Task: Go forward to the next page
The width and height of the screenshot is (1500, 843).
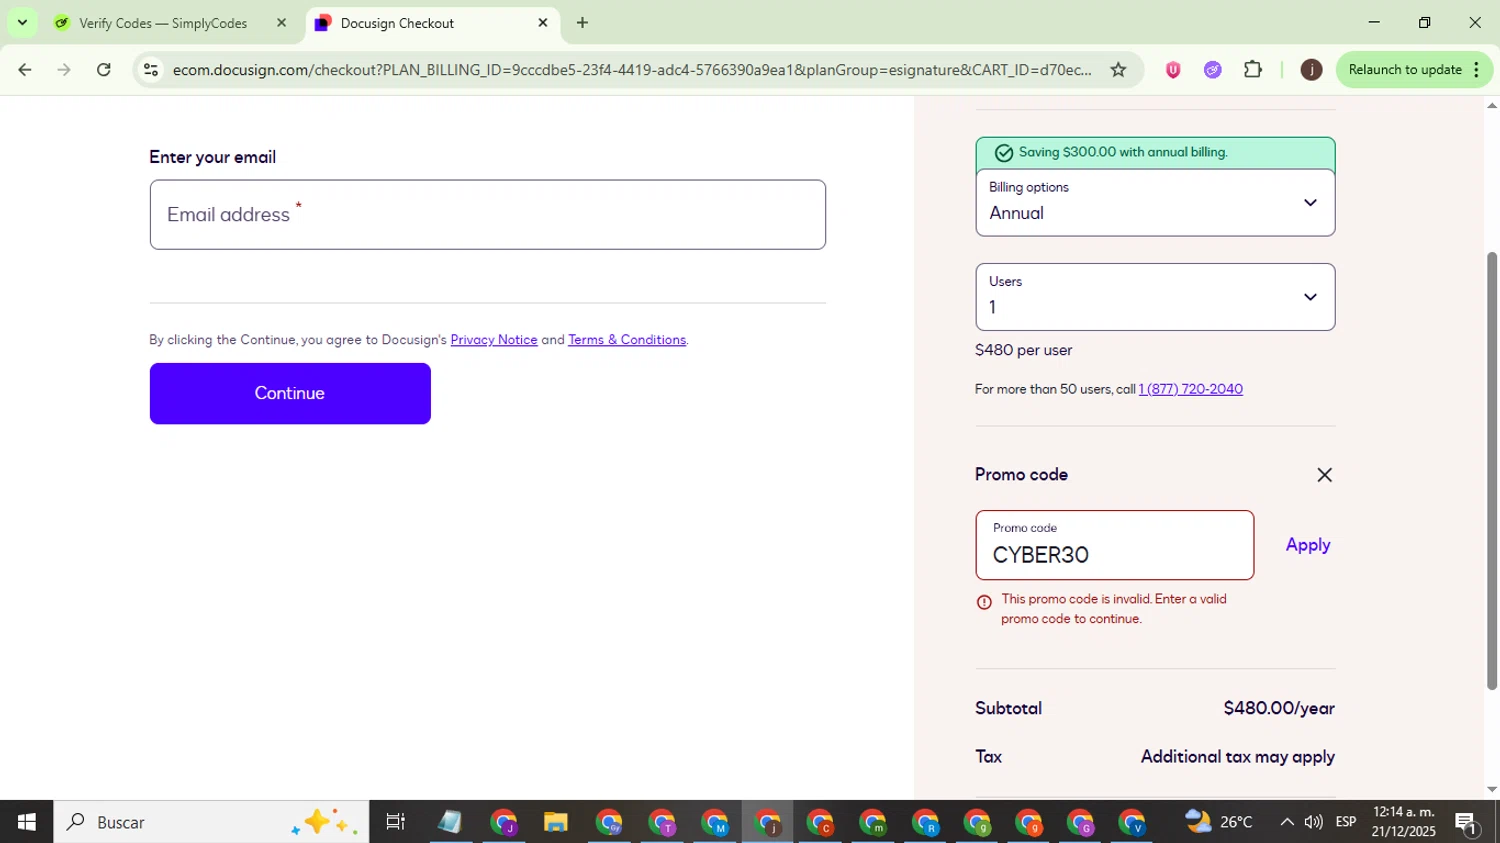Action: pyautogui.click(x=64, y=70)
